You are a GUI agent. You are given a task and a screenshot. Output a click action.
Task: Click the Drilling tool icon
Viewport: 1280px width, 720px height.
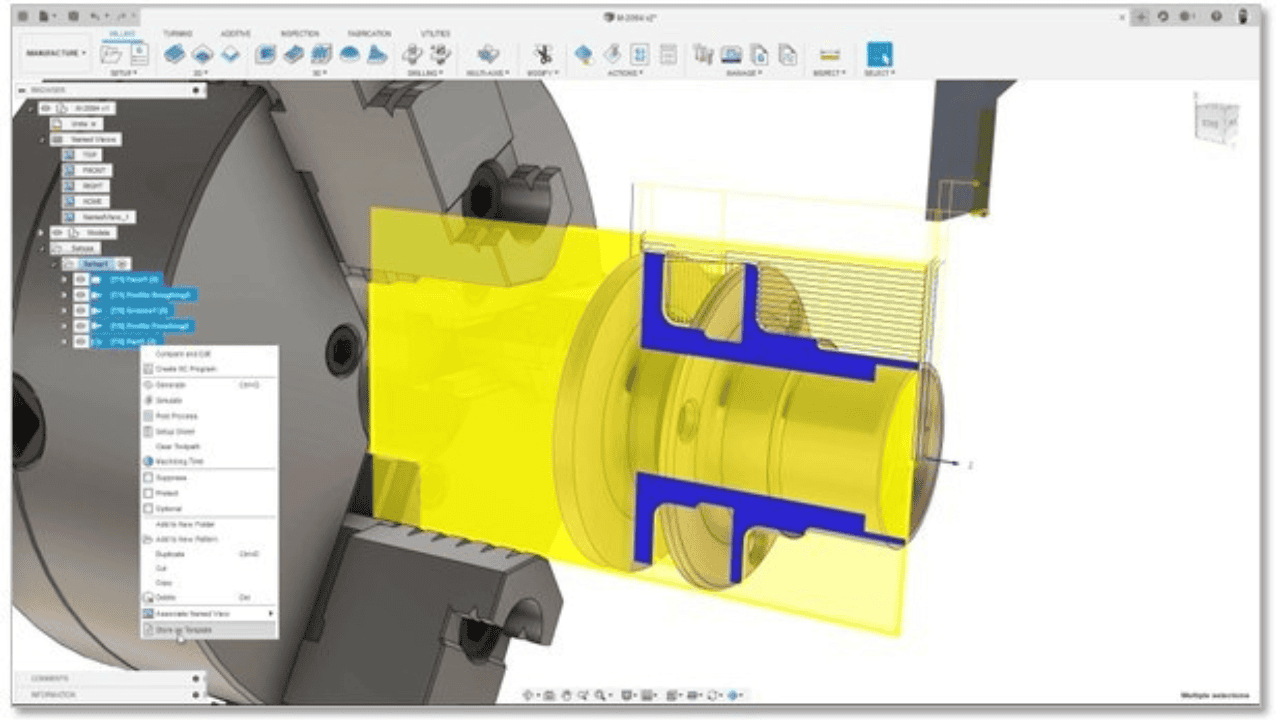point(412,54)
